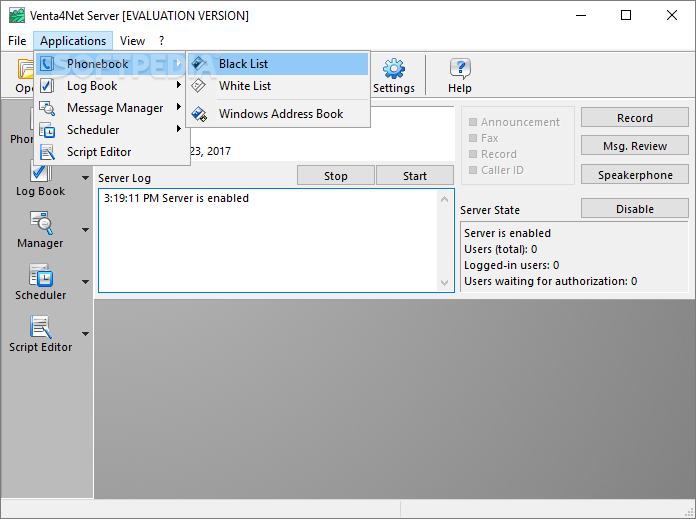696x519 pixels.
Task: Click the Stop button
Action: click(x=336, y=176)
